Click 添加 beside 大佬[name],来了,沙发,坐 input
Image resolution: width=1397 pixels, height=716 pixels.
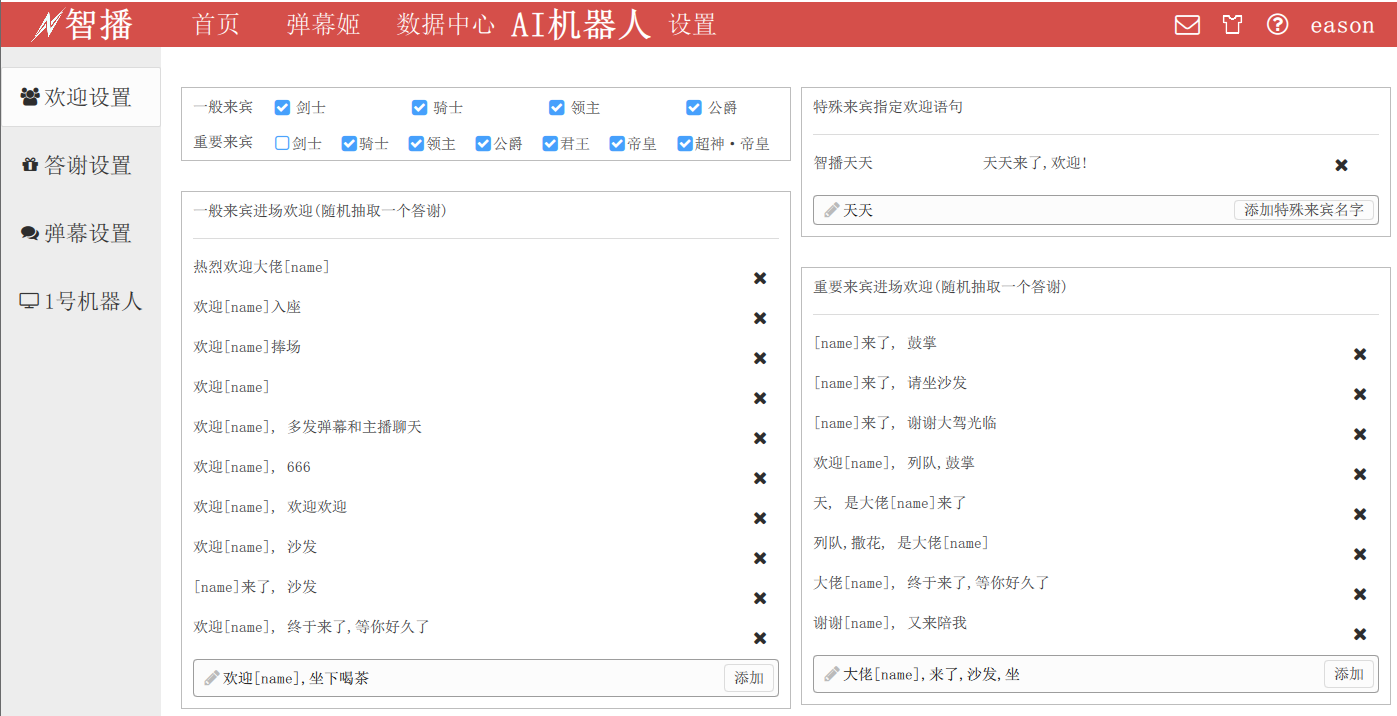point(1349,674)
